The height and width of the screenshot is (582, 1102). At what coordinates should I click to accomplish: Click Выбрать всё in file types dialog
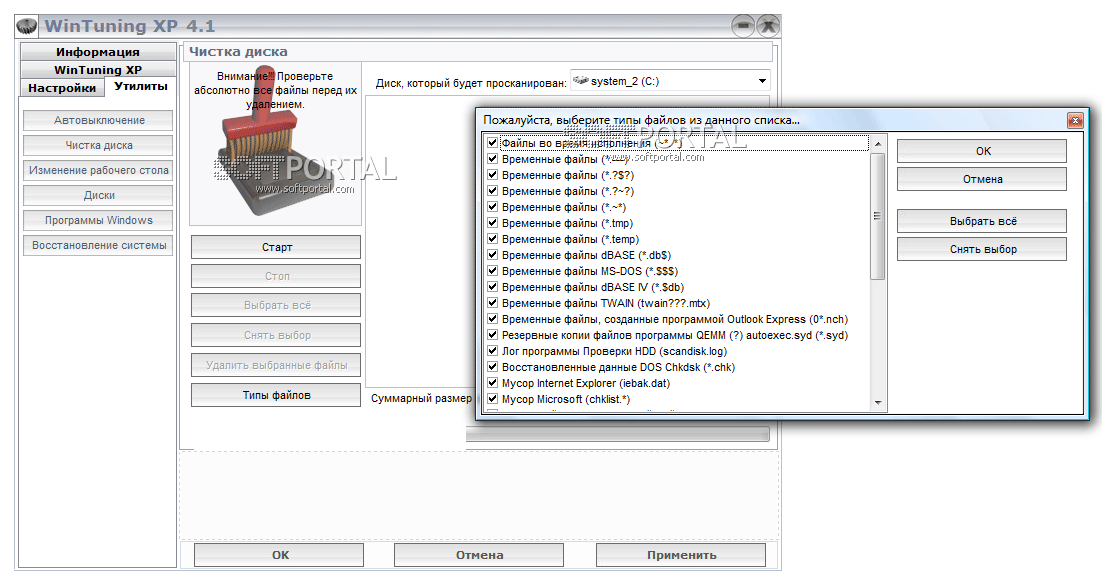pyautogui.click(x=982, y=221)
